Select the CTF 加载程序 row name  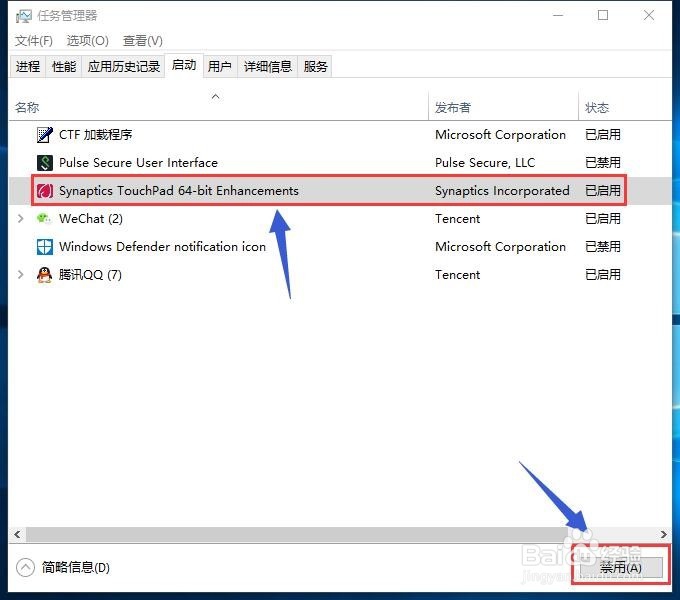pos(95,135)
